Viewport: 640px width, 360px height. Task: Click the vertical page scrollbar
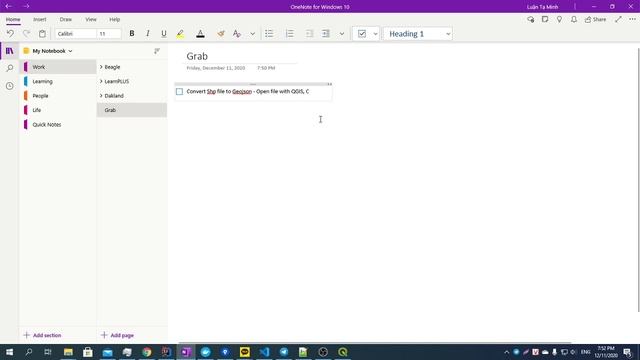pos(638,180)
